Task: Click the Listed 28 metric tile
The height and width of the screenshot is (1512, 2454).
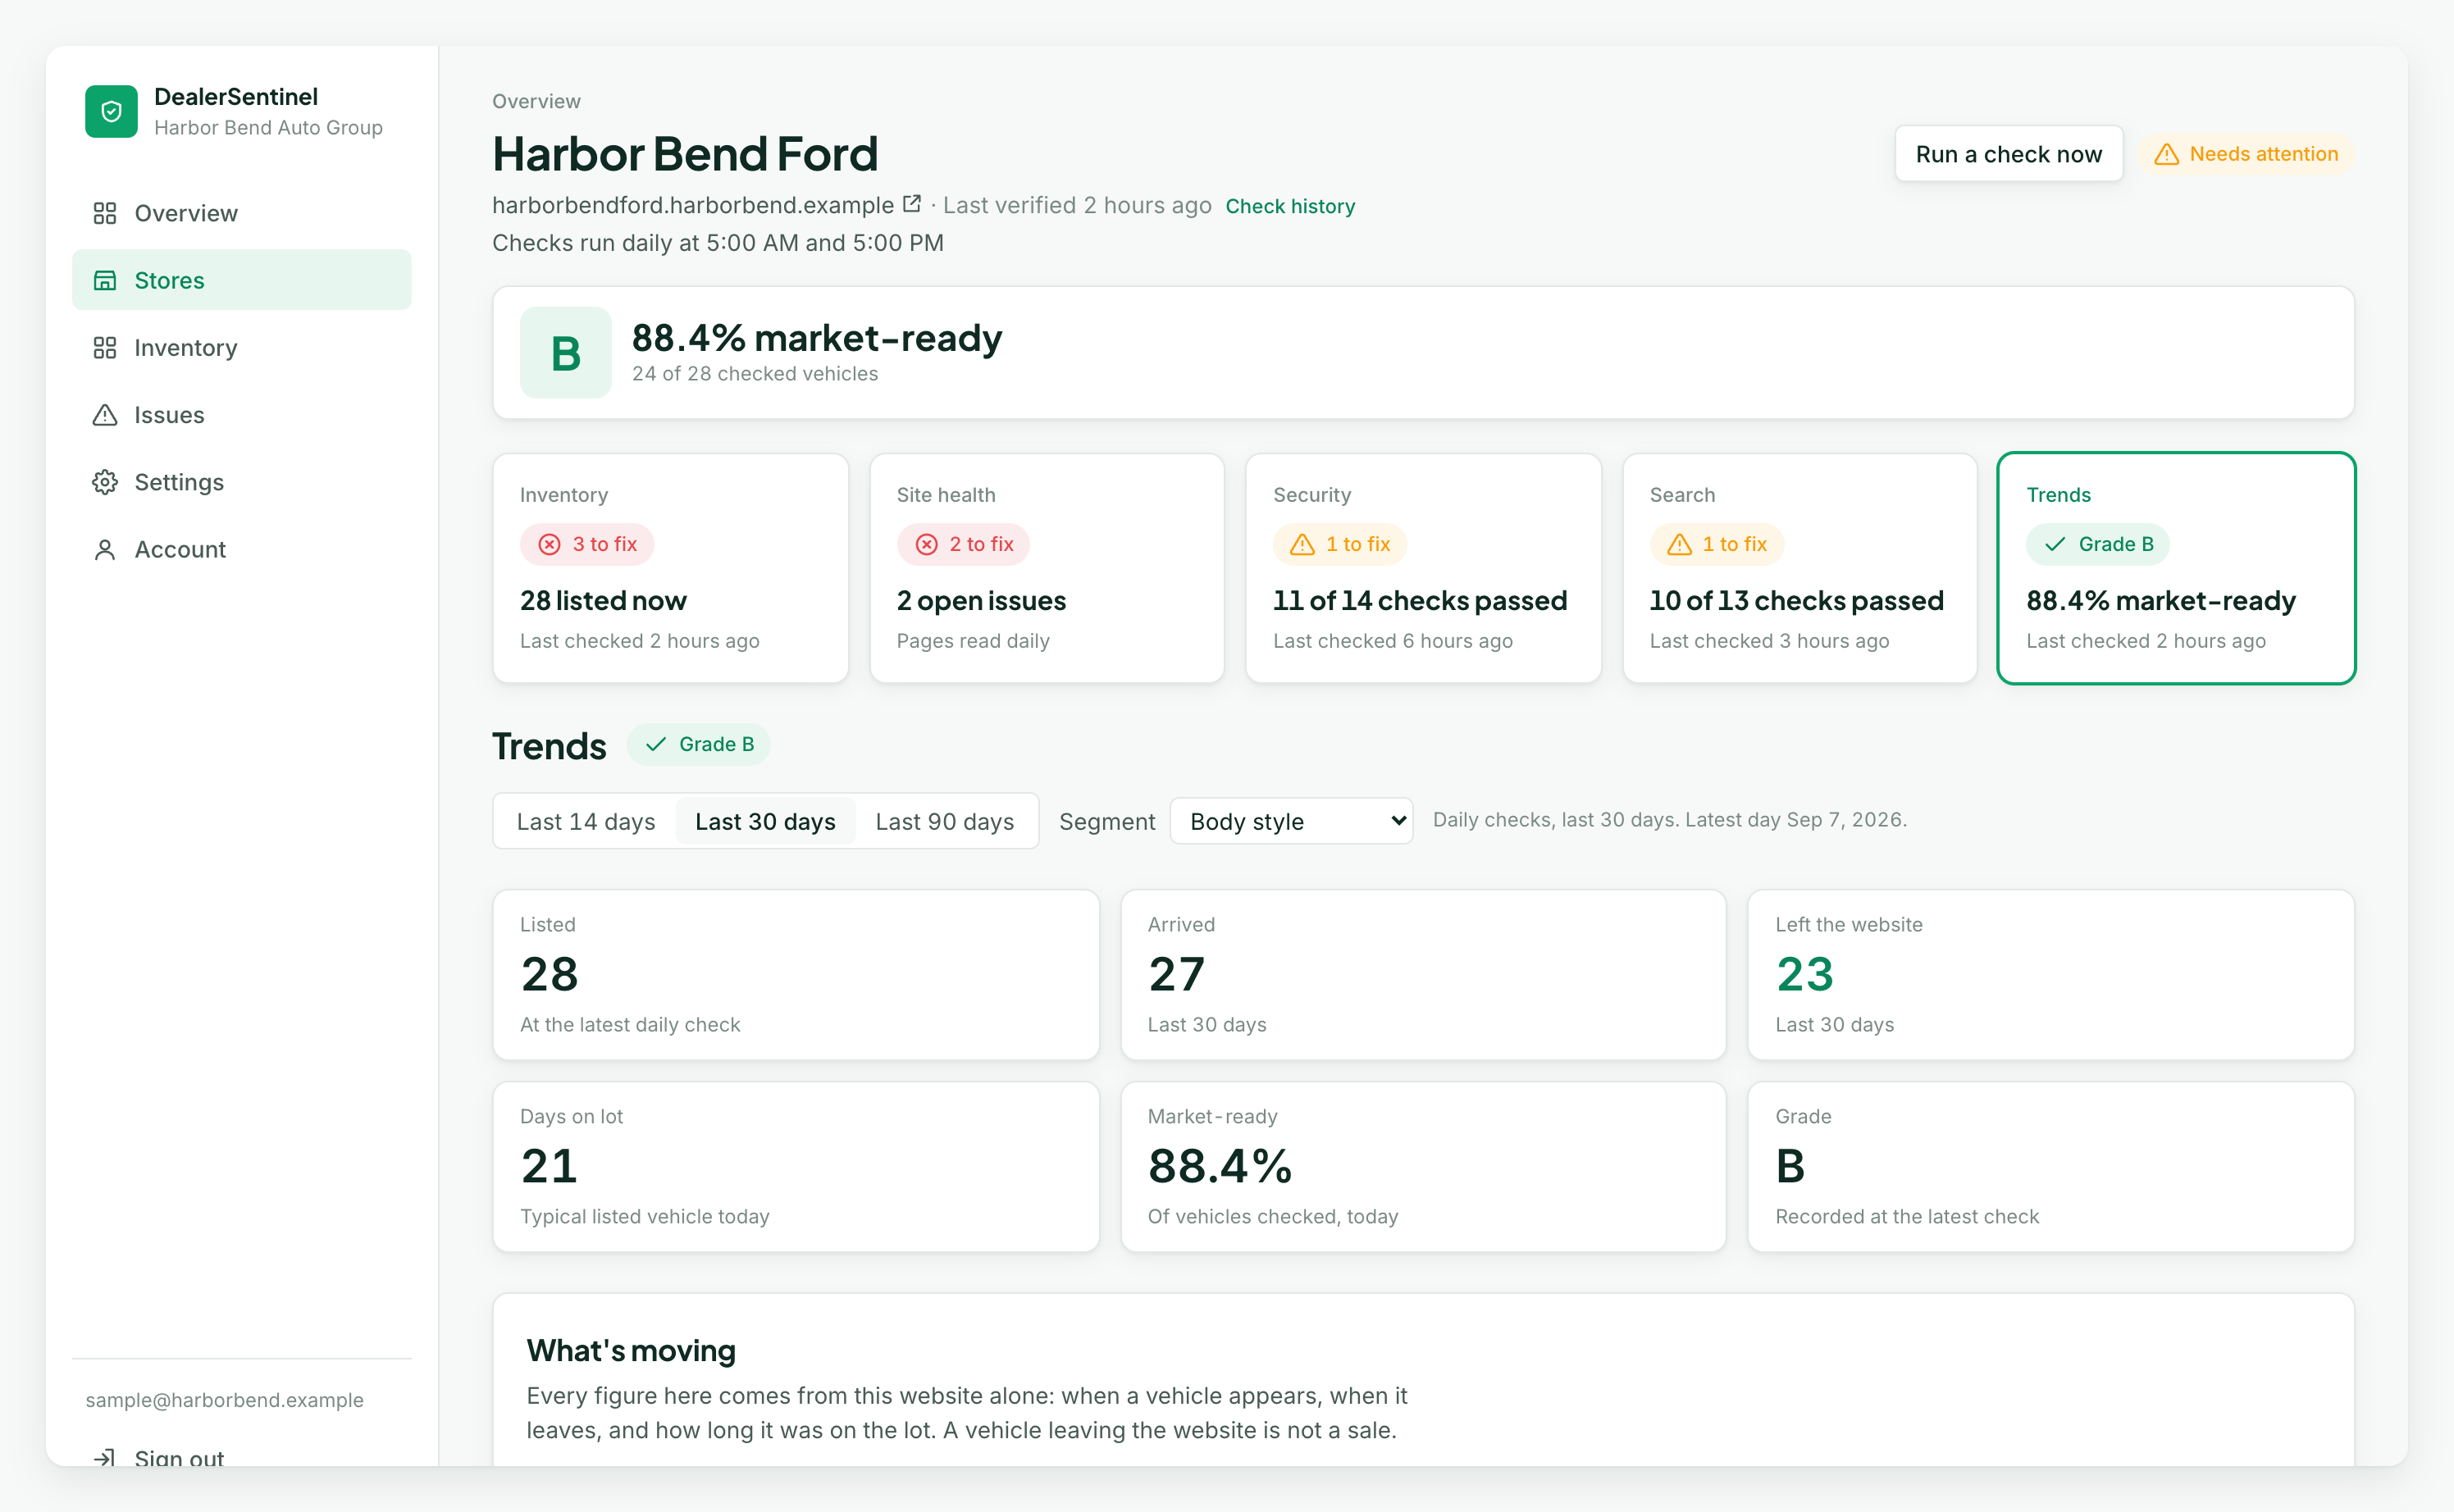Action: click(796, 975)
